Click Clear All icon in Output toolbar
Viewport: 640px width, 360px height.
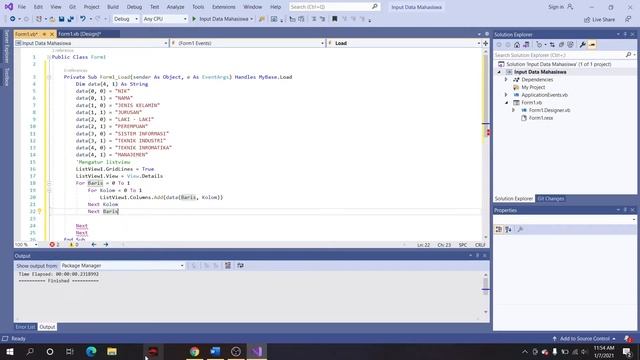pyautogui.click(x=228, y=266)
